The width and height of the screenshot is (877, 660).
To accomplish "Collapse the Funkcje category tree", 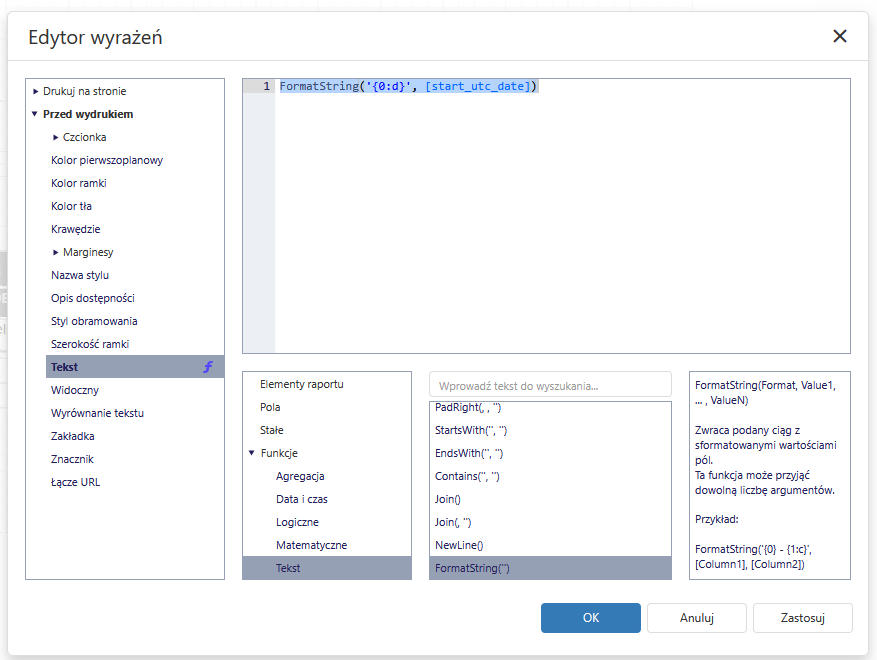I will (252, 453).
